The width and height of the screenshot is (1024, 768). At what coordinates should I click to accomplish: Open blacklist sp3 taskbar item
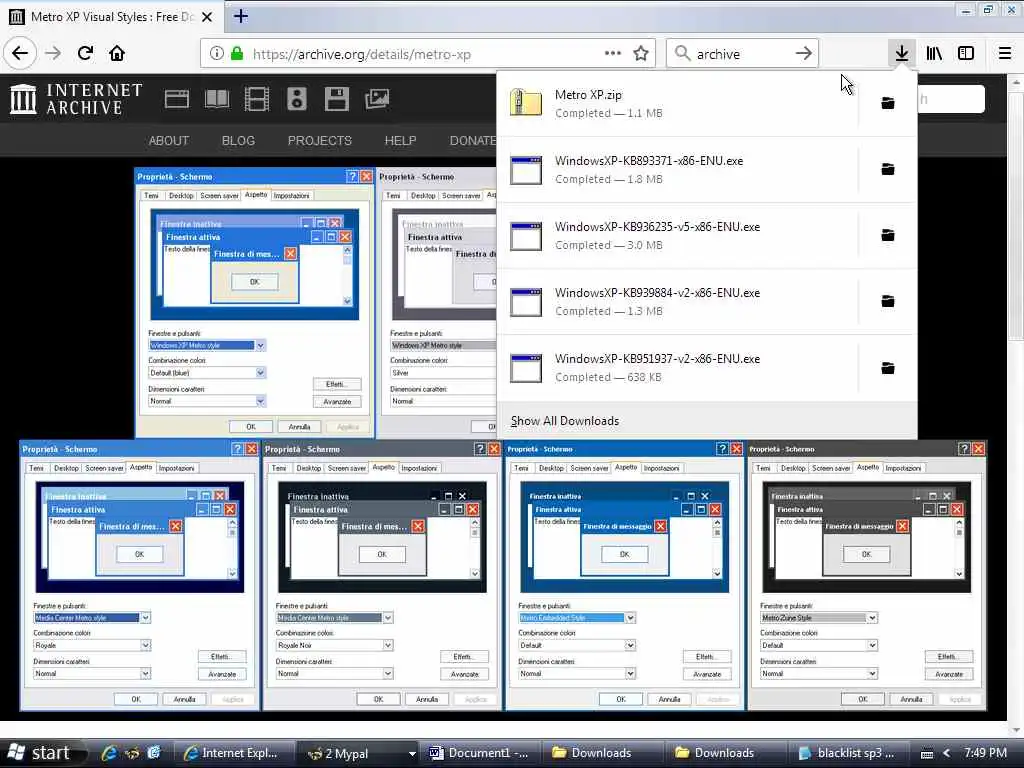(x=846, y=753)
